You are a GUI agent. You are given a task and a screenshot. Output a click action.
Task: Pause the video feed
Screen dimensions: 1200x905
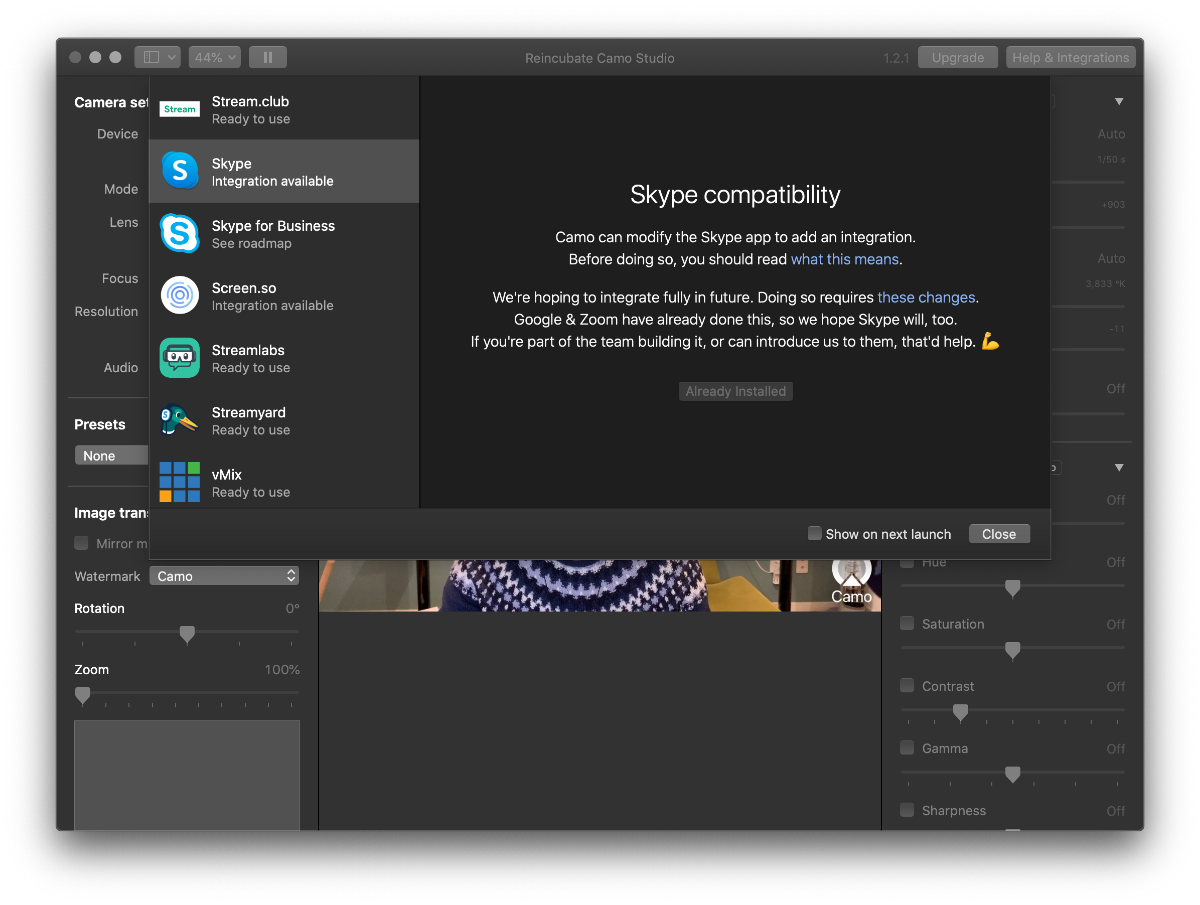[x=268, y=57]
